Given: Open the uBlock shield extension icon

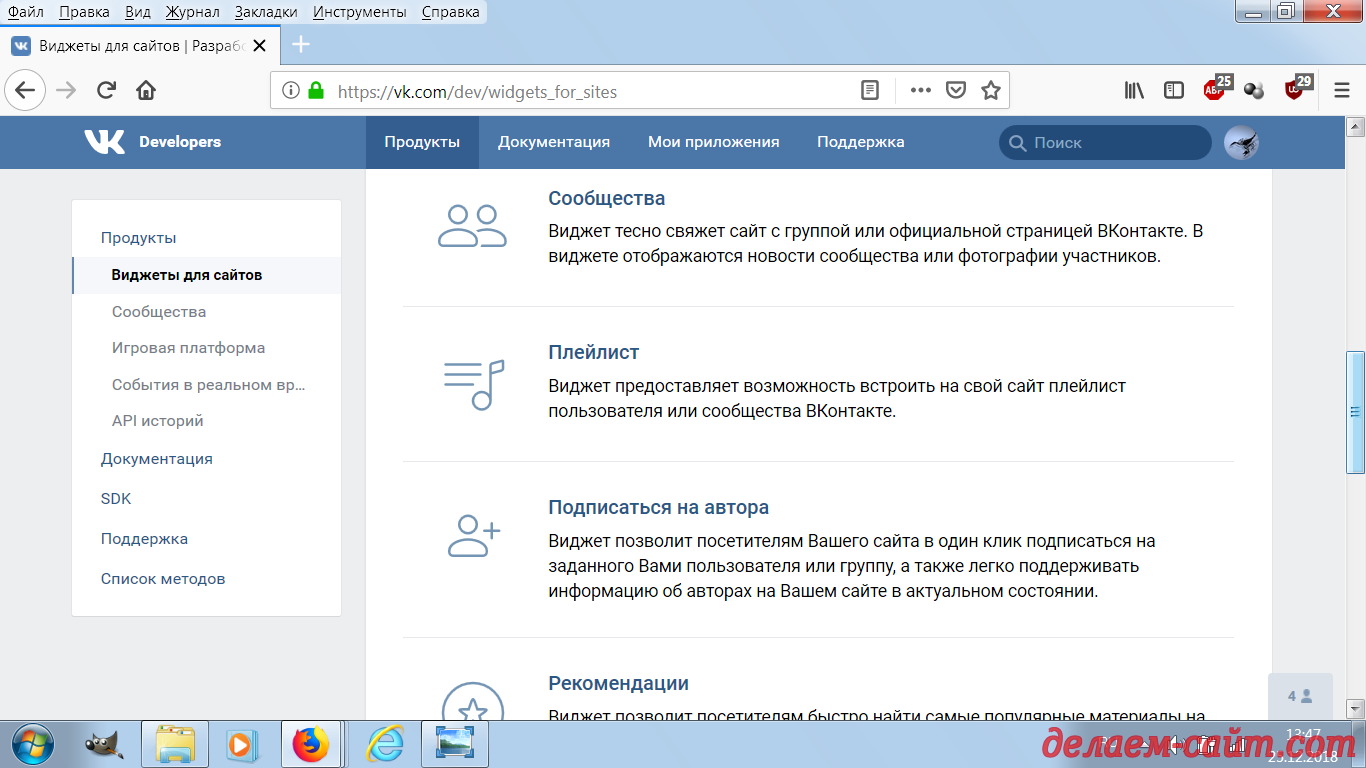Looking at the screenshot, I should point(1297,88).
